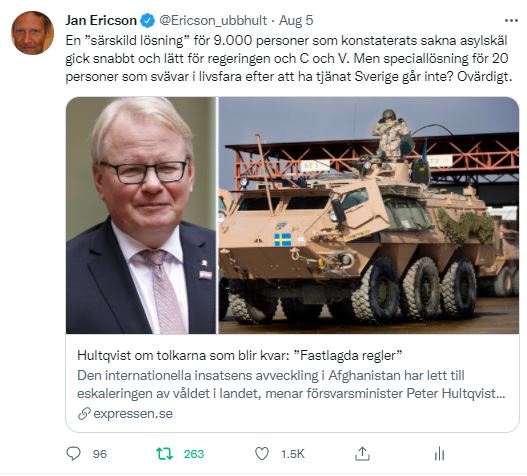The height and width of the screenshot is (476, 527).
Task: Click the green retweet icon
Action: [x=164, y=454]
